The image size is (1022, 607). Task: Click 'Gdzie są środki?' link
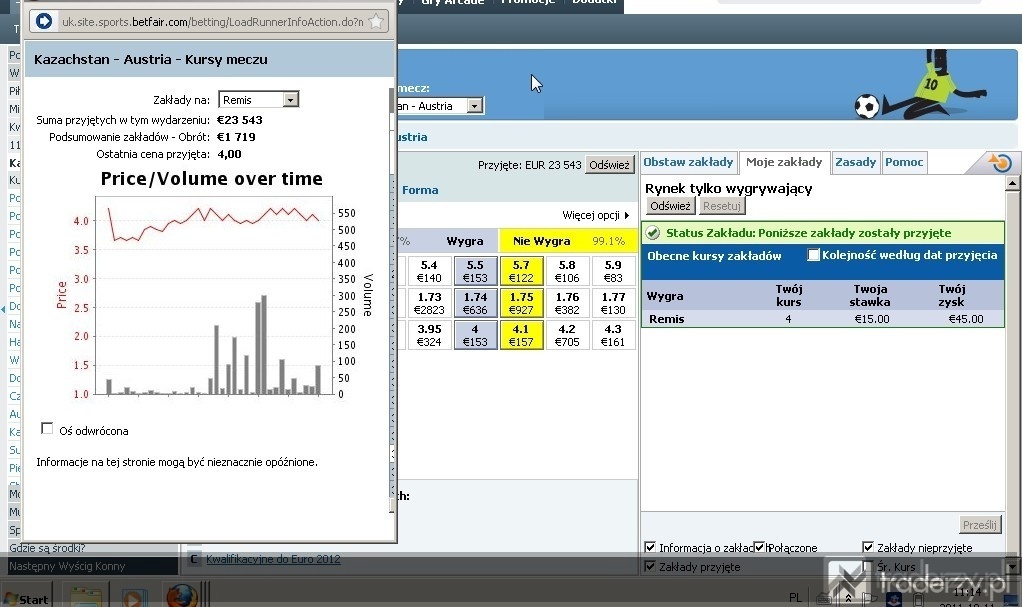47,548
